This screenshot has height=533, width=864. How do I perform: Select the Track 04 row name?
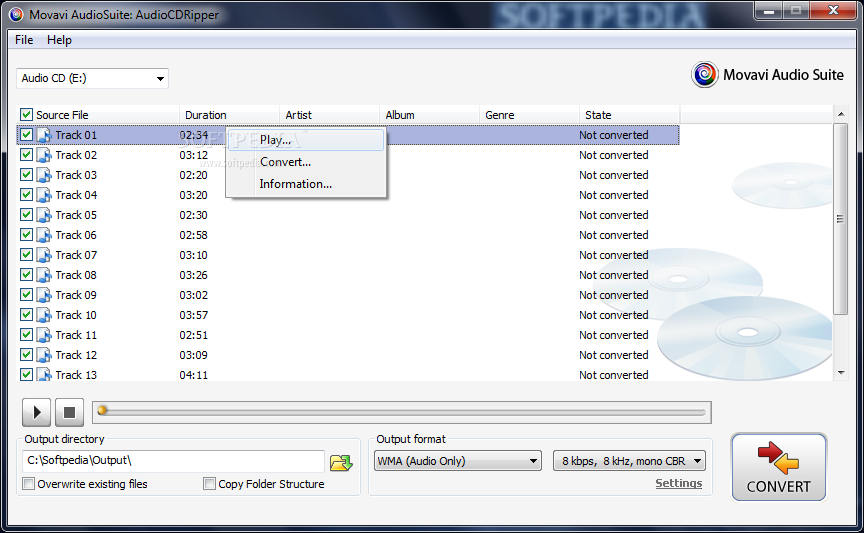click(76, 195)
